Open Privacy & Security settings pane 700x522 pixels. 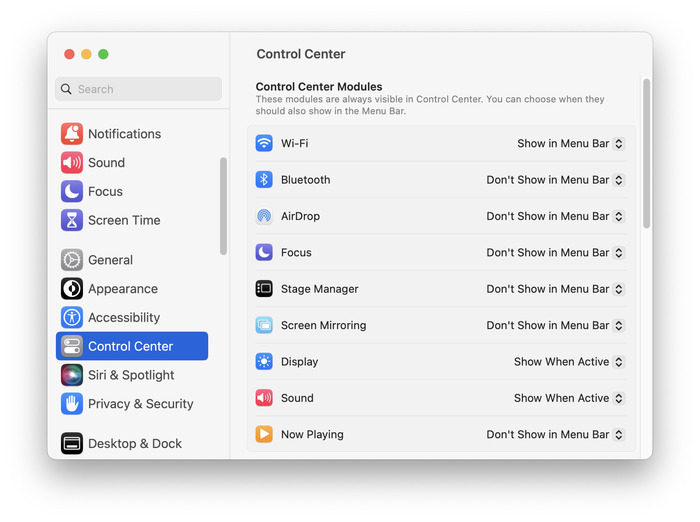coord(132,404)
